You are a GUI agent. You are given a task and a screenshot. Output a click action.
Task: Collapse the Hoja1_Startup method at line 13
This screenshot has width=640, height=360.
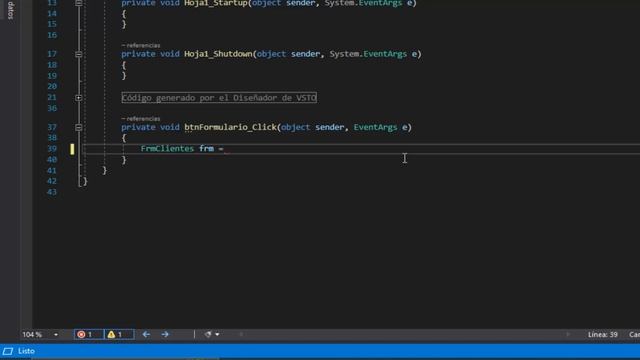(x=78, y=2)
